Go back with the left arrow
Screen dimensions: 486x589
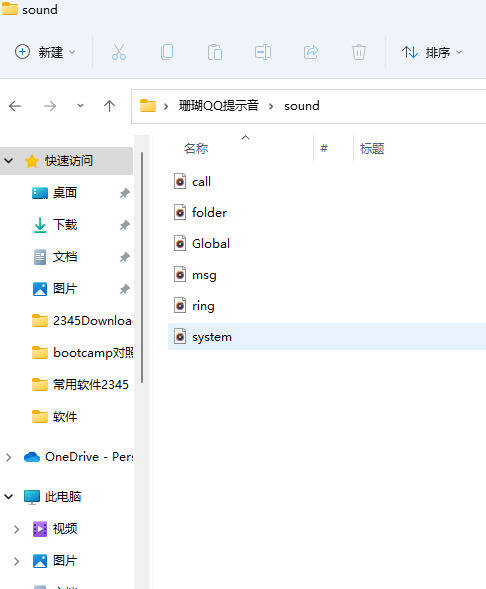tap(15, 106)
